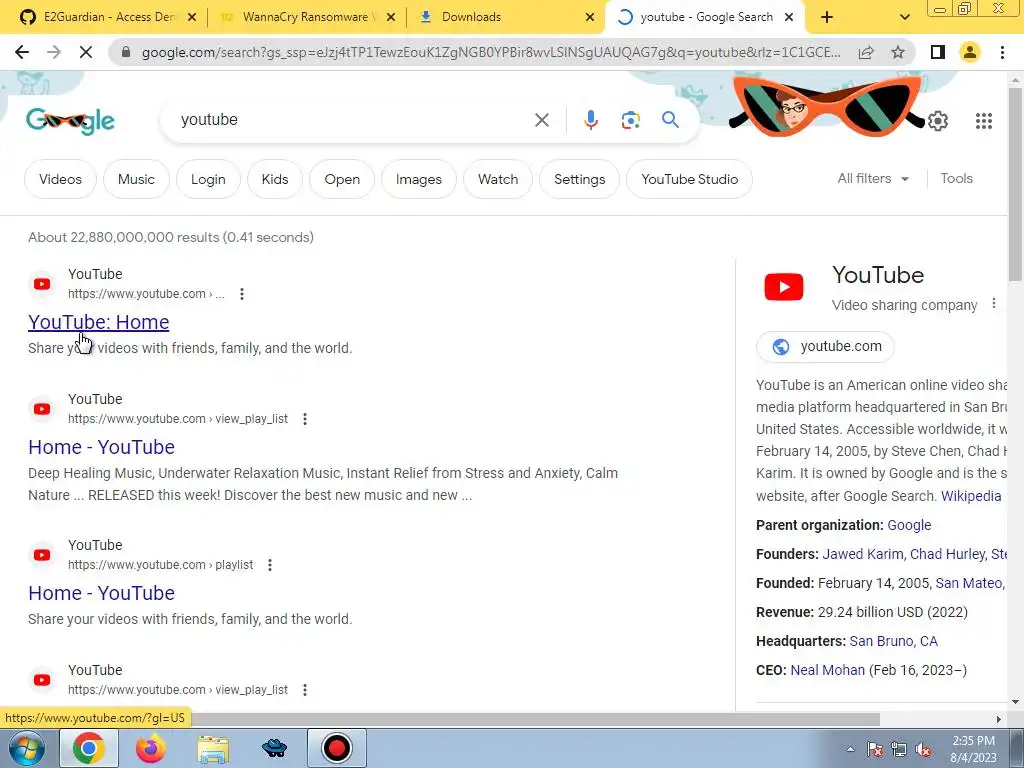The image size is (1024, 768).
Task: Select the Music filter chip
Action: point(136,179)
